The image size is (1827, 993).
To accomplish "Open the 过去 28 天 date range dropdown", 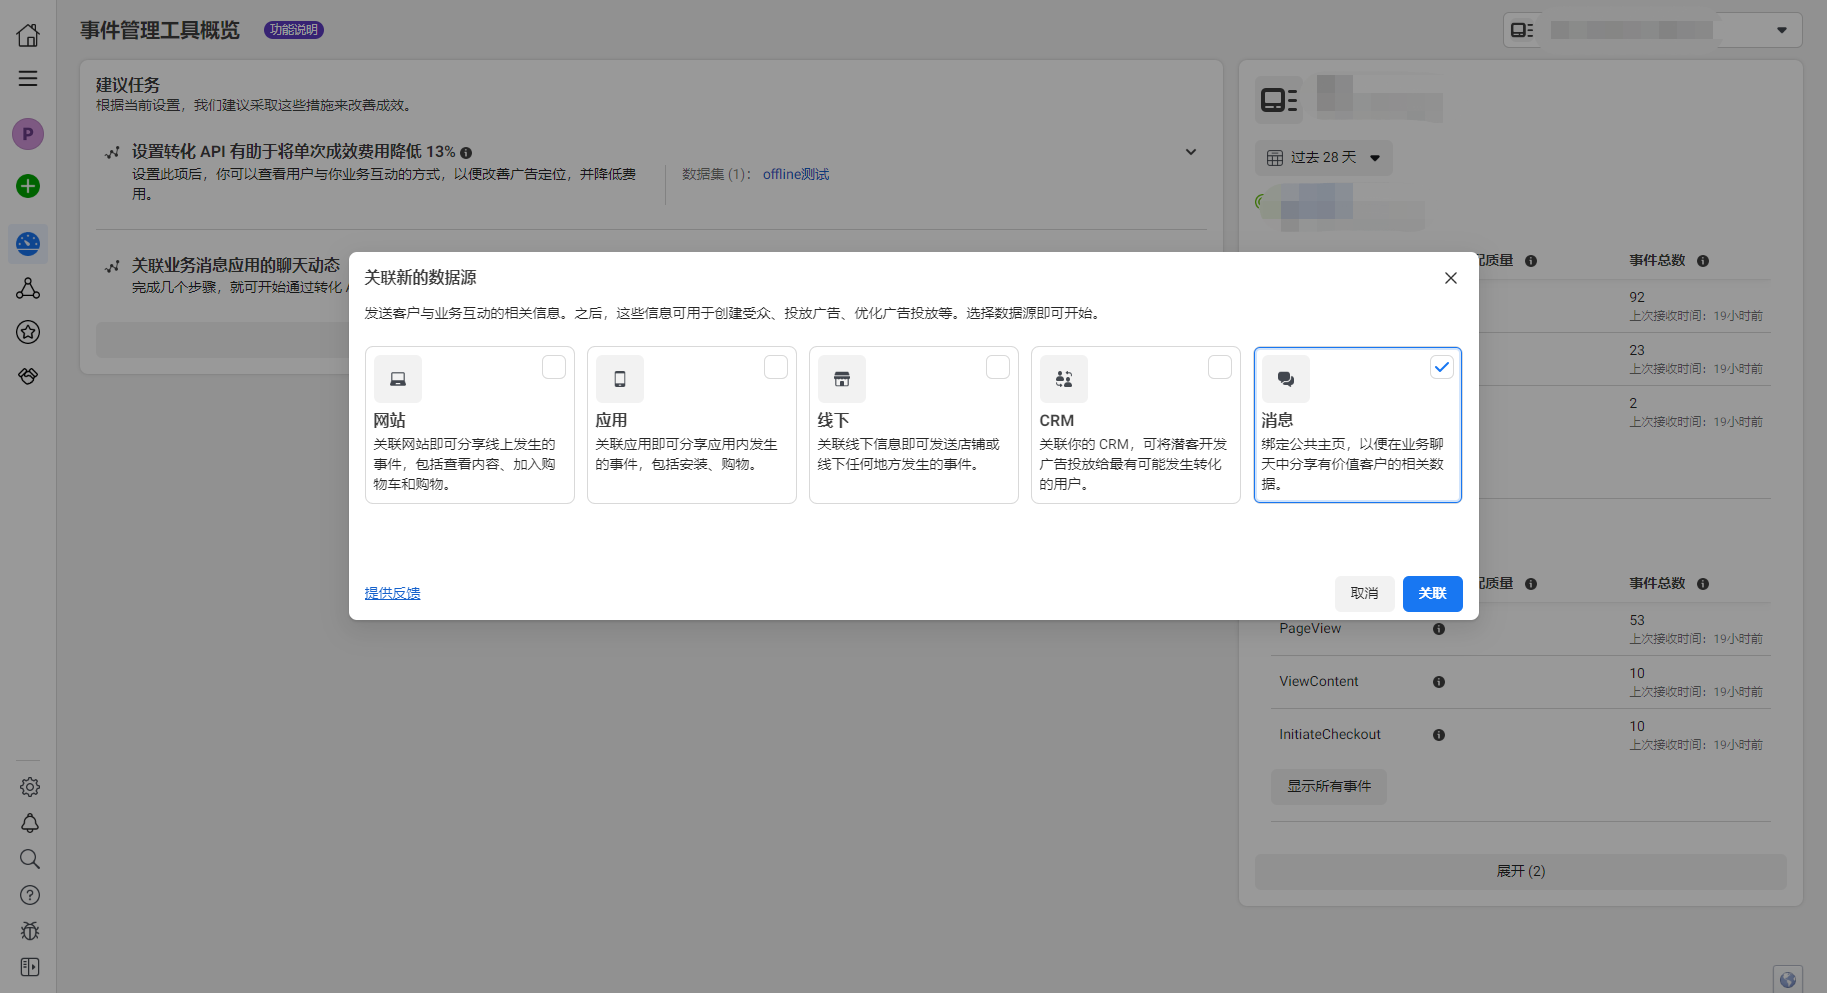I will (x=1322, y=157).
